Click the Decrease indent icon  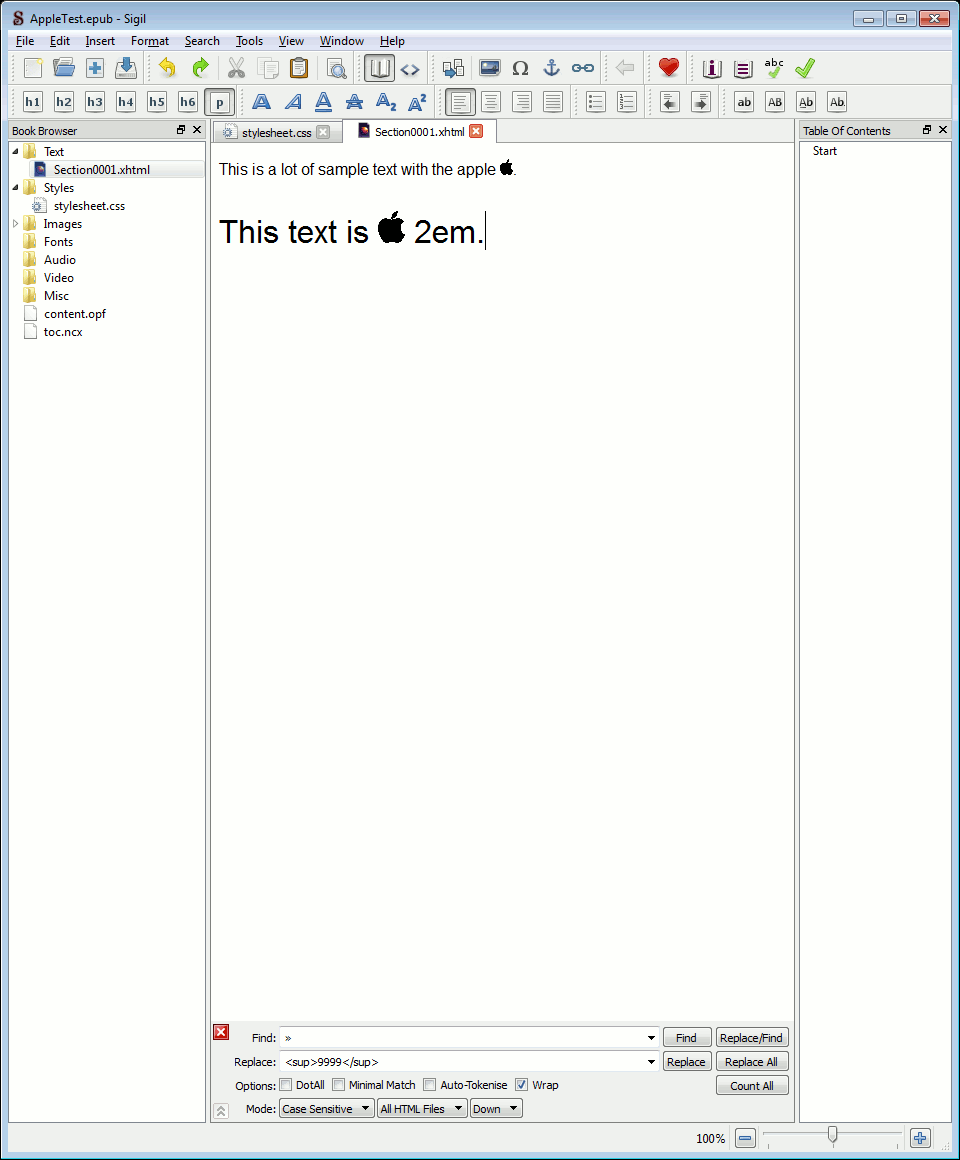click(670, 102)
